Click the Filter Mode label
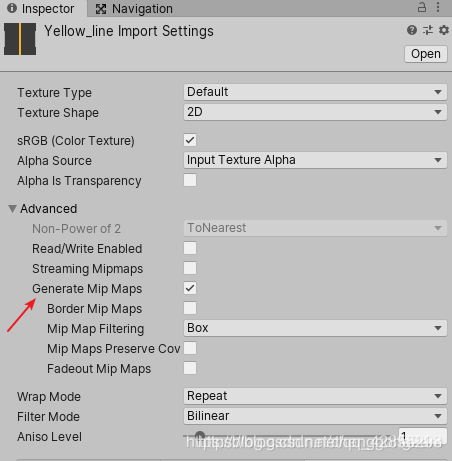The width and height of the screenshot is (452, 461). pos(48,417)
